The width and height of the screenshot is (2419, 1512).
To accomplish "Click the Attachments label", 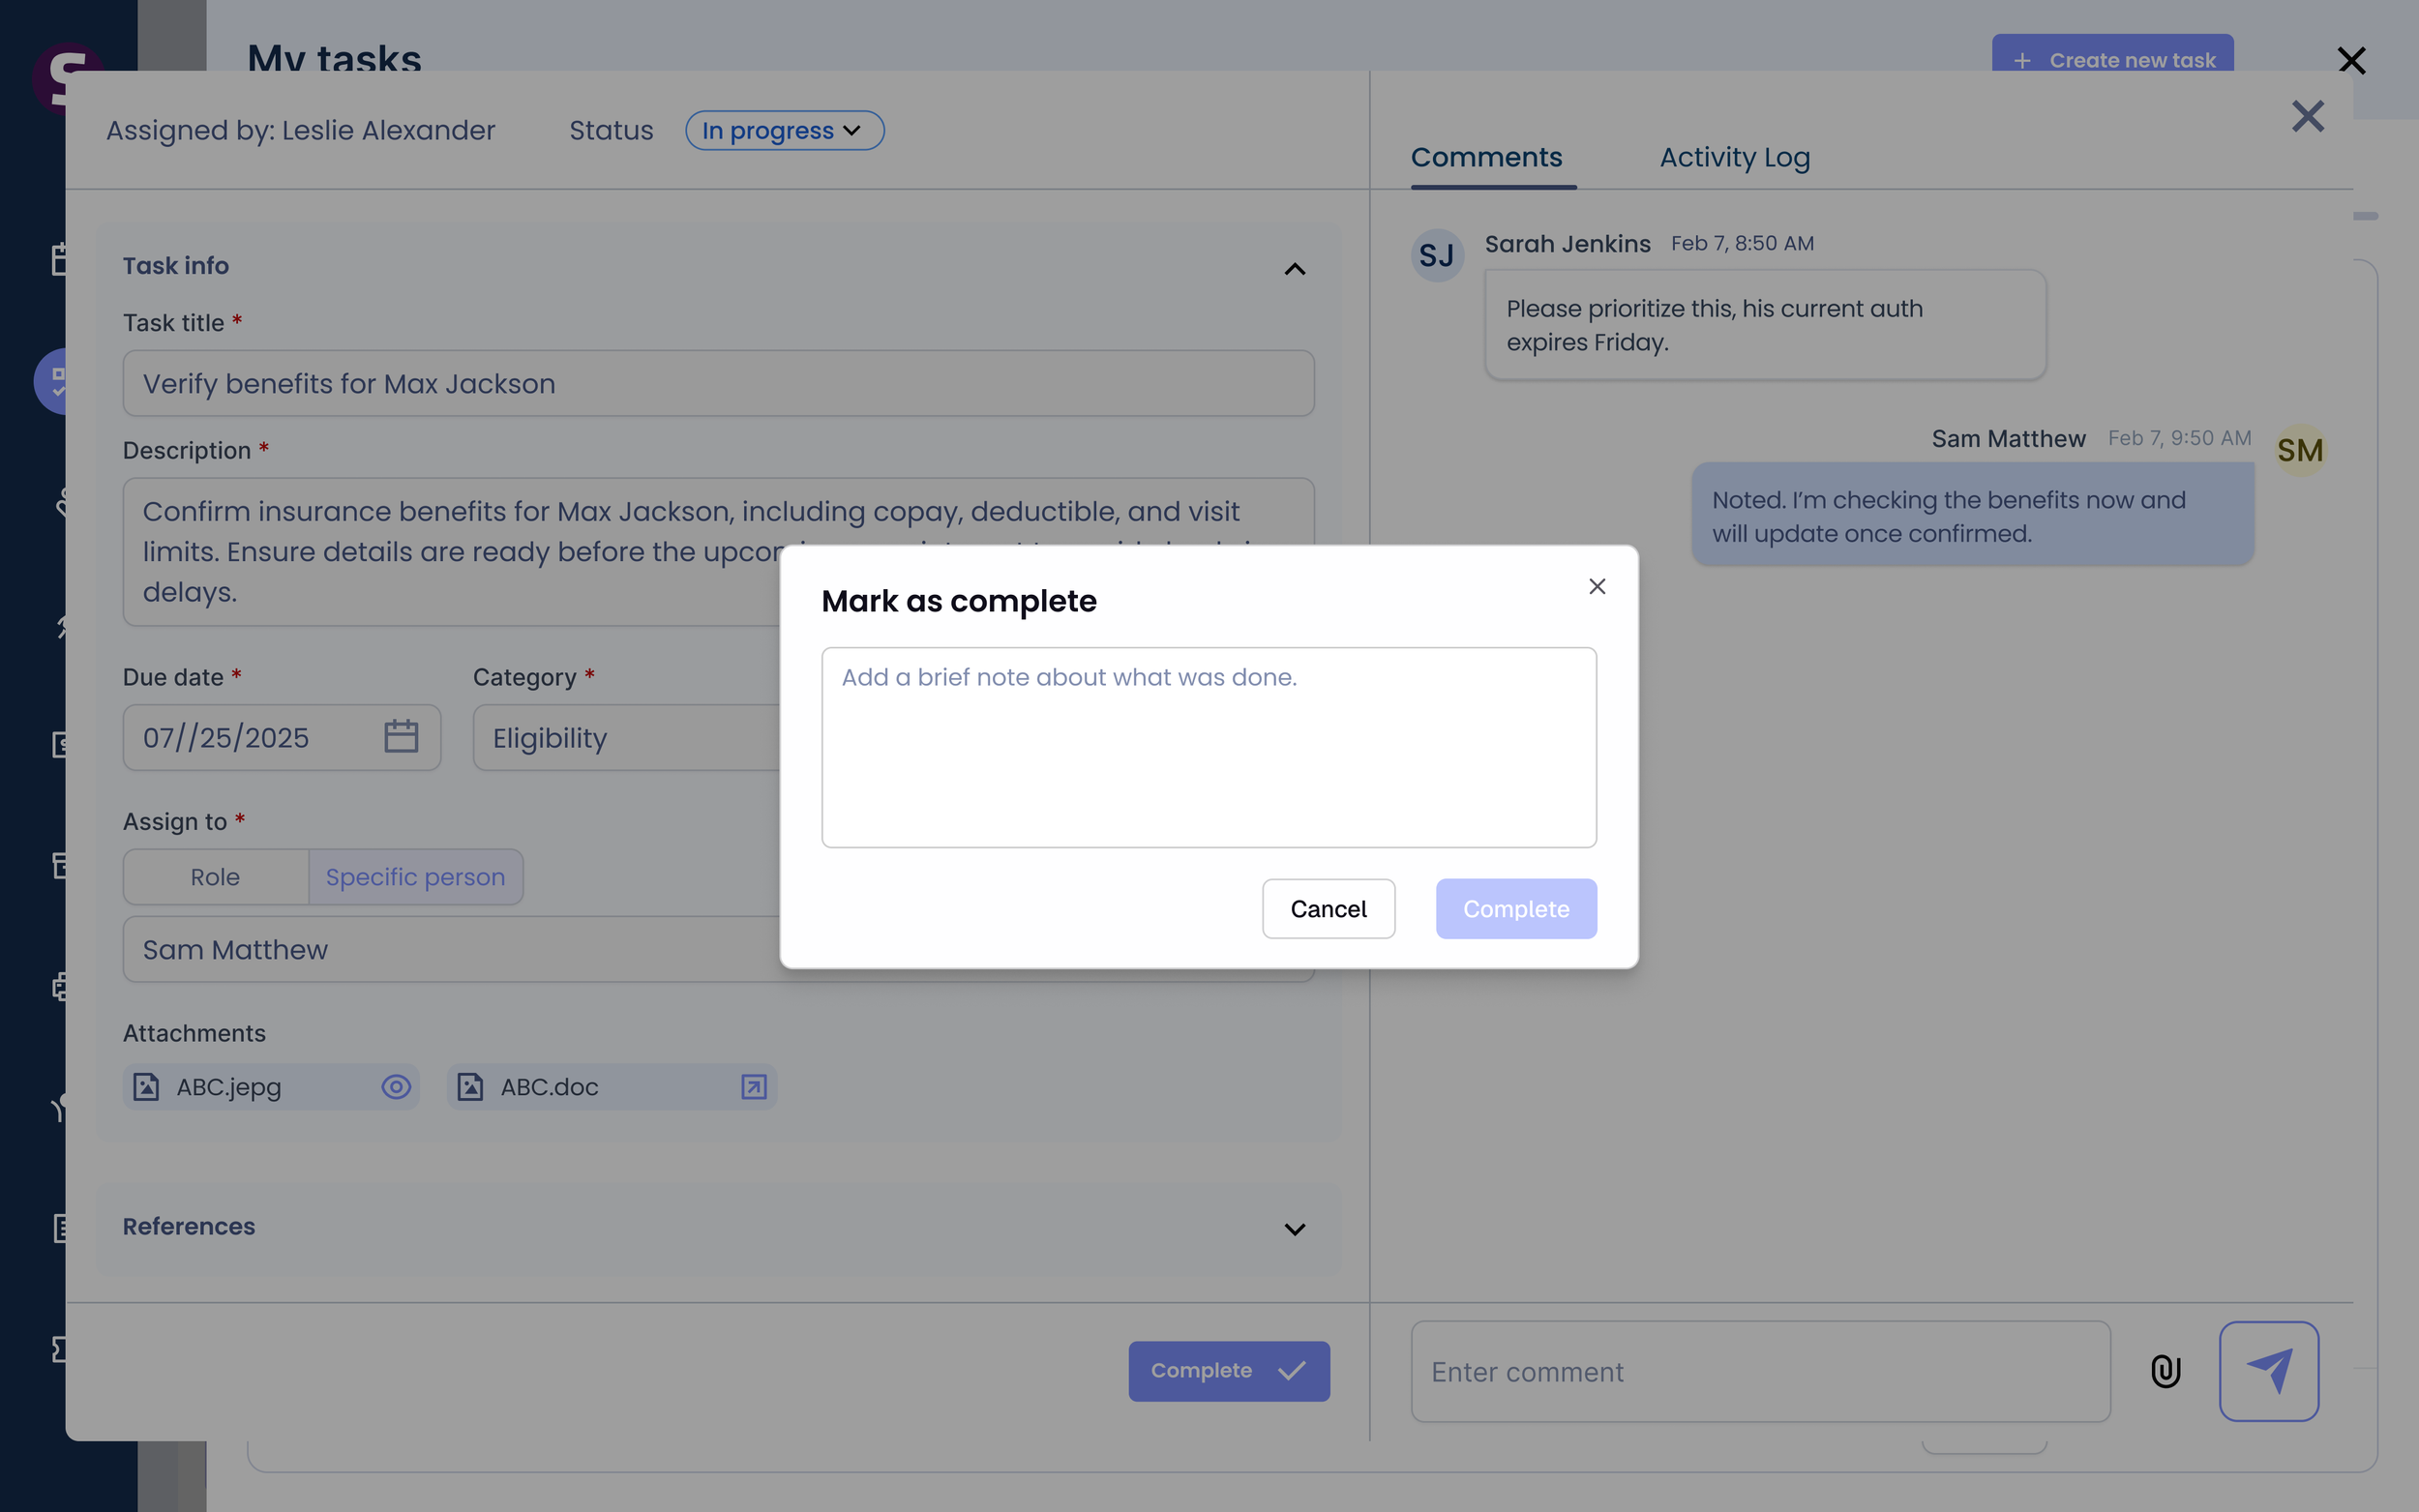I will pos(194,1033).
